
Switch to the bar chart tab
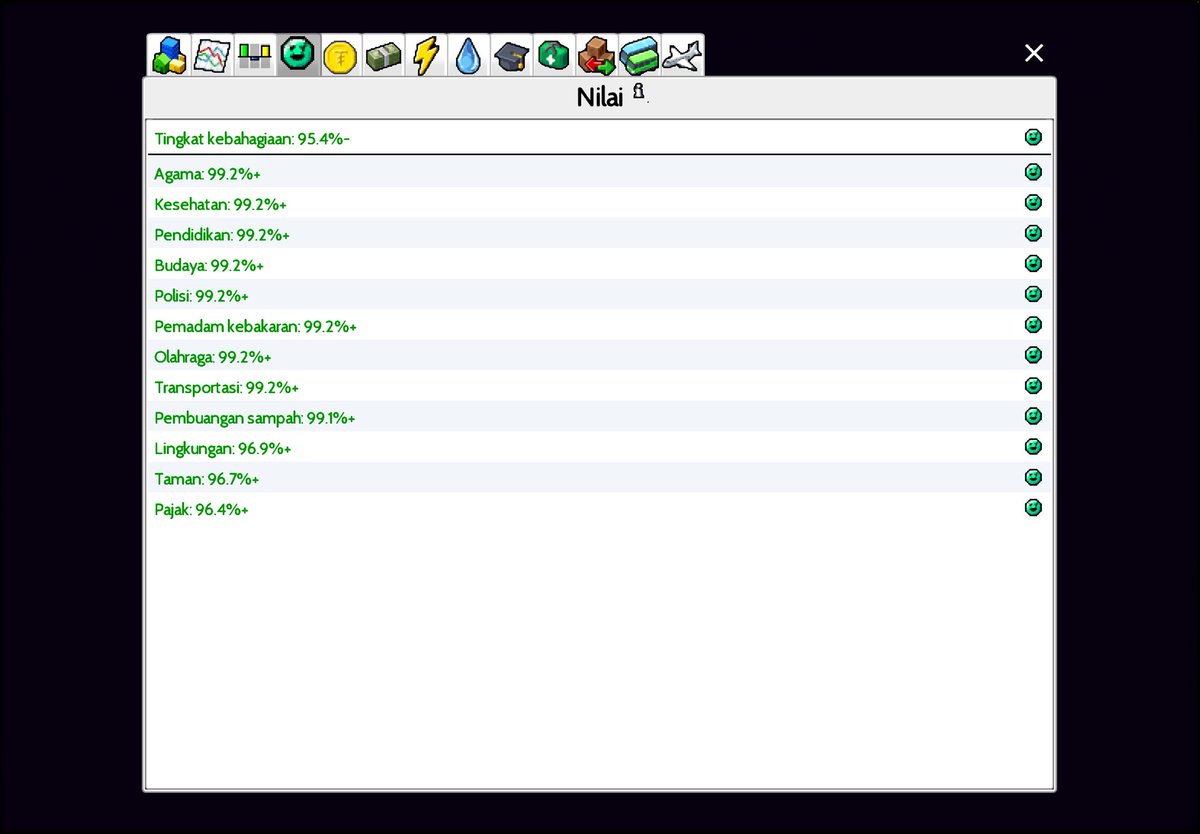coord(255,56)
